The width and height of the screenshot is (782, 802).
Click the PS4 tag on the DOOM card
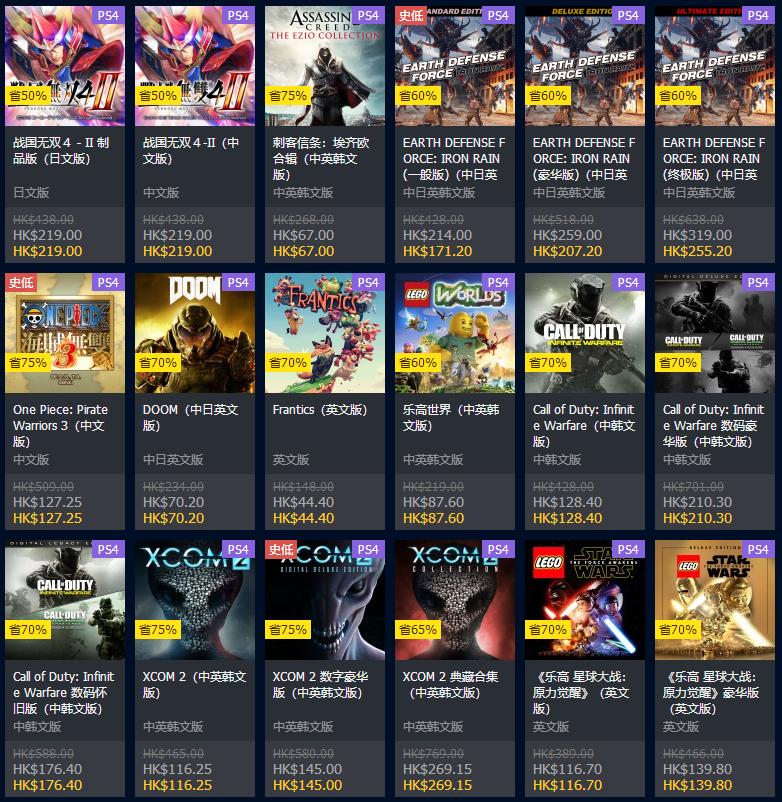(x=238, y=282)
